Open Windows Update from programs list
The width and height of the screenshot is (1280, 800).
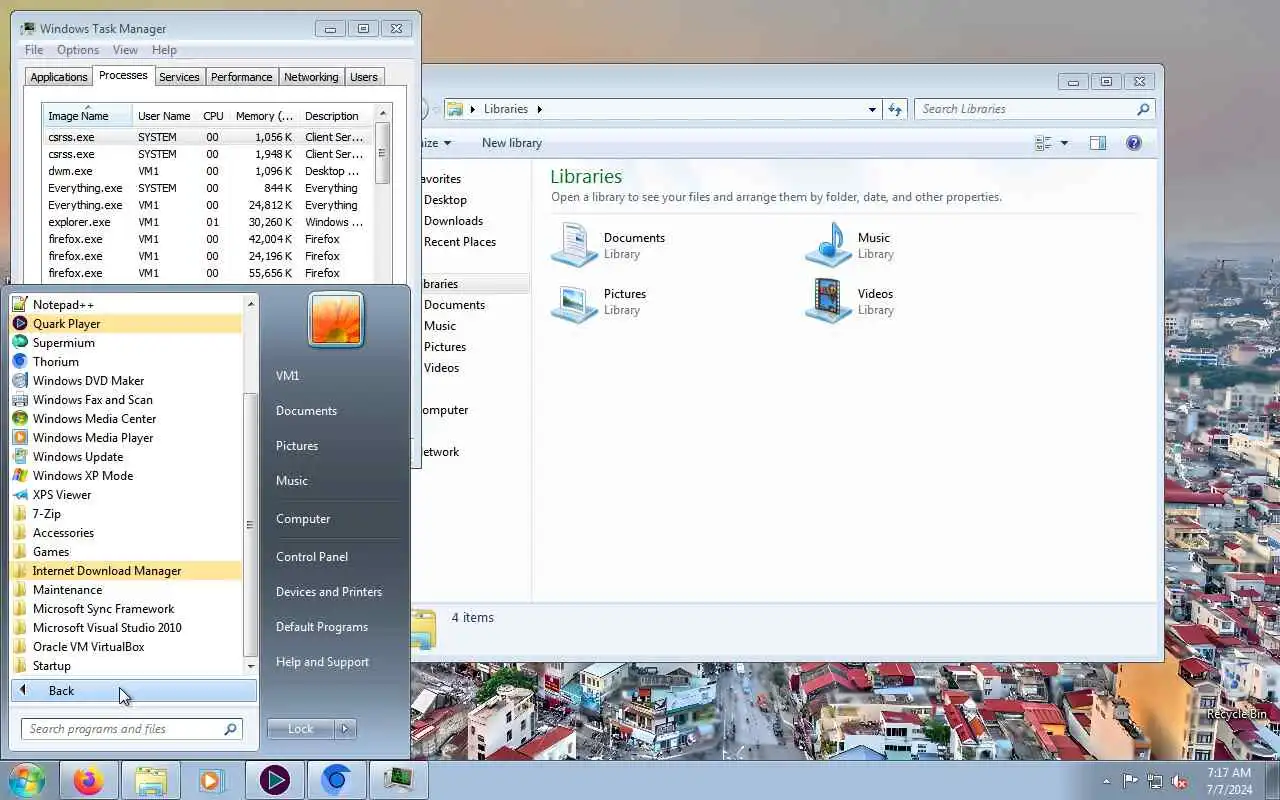[126, 457]
